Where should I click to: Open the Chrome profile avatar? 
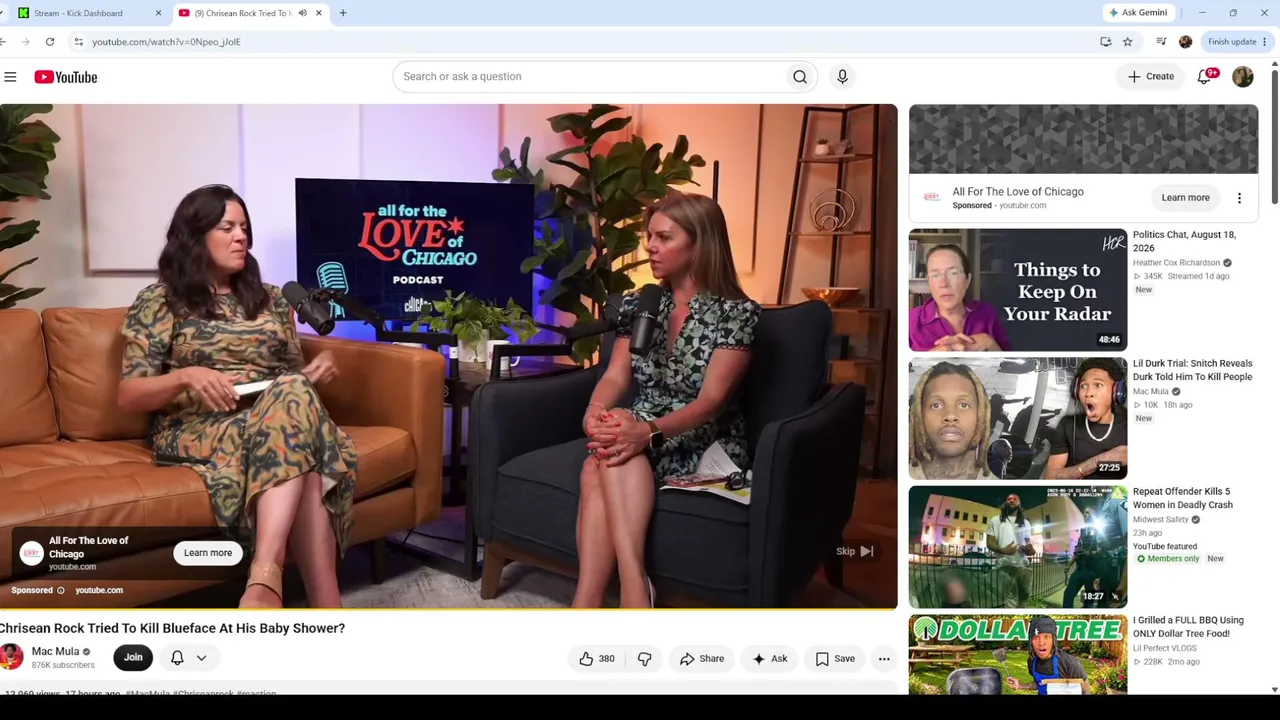1186,42
